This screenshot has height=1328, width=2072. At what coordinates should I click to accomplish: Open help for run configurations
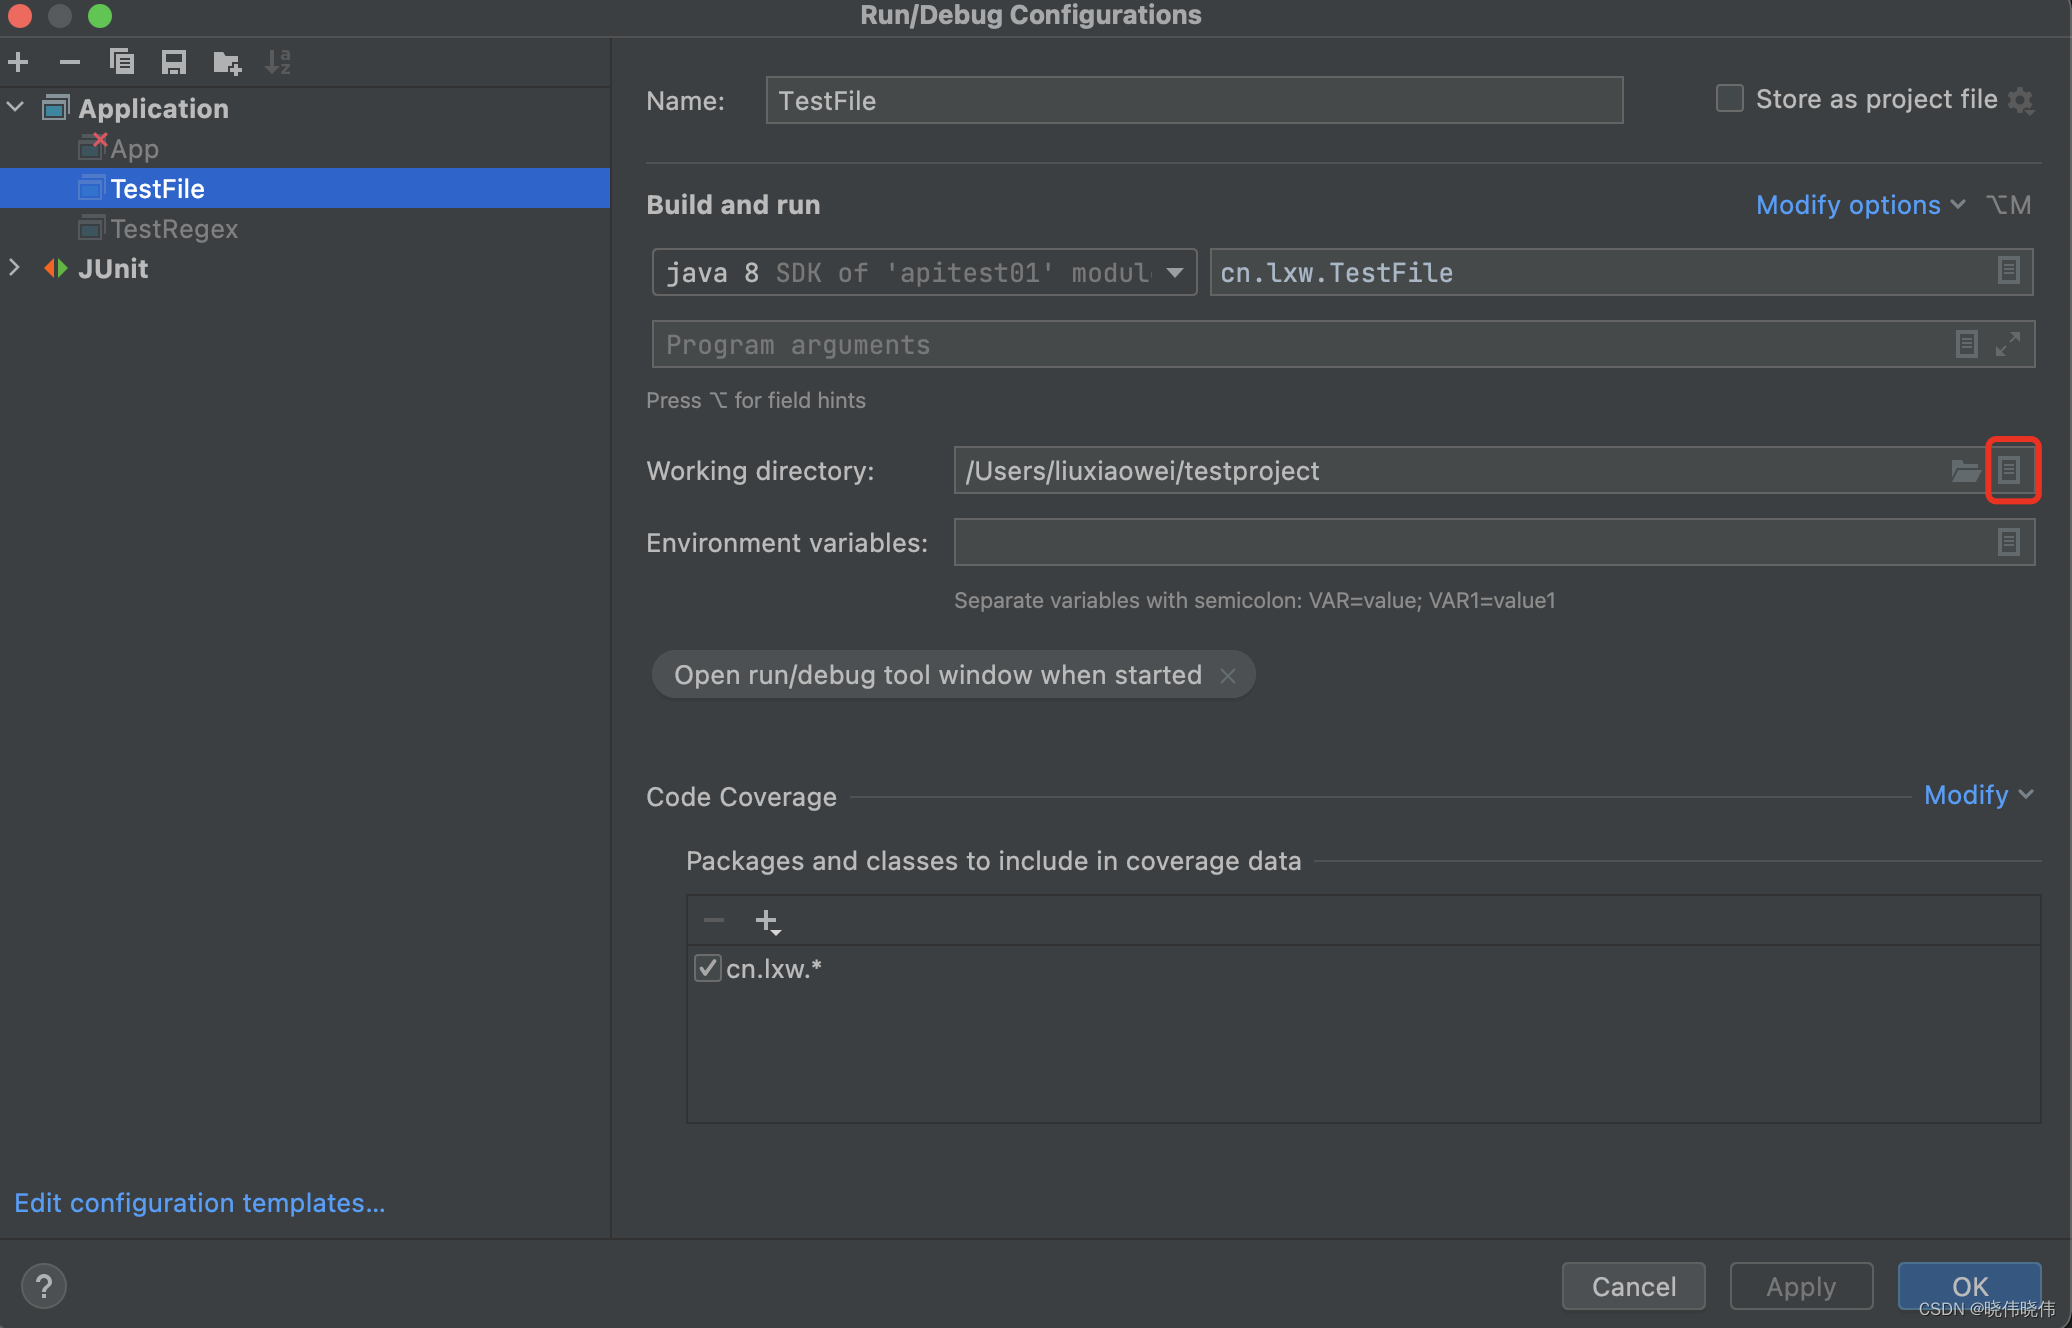click(44, 1286)
